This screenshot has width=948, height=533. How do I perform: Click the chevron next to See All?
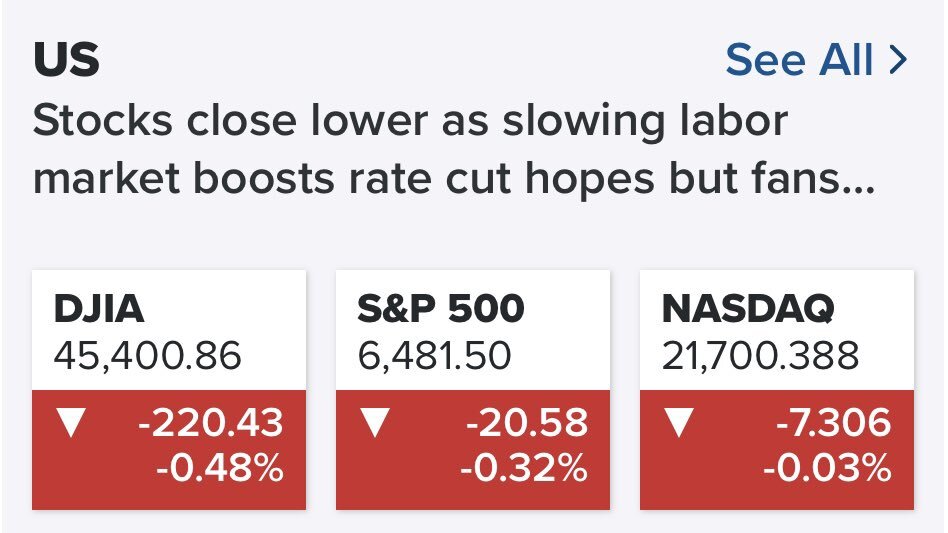(x=897, y=61)
